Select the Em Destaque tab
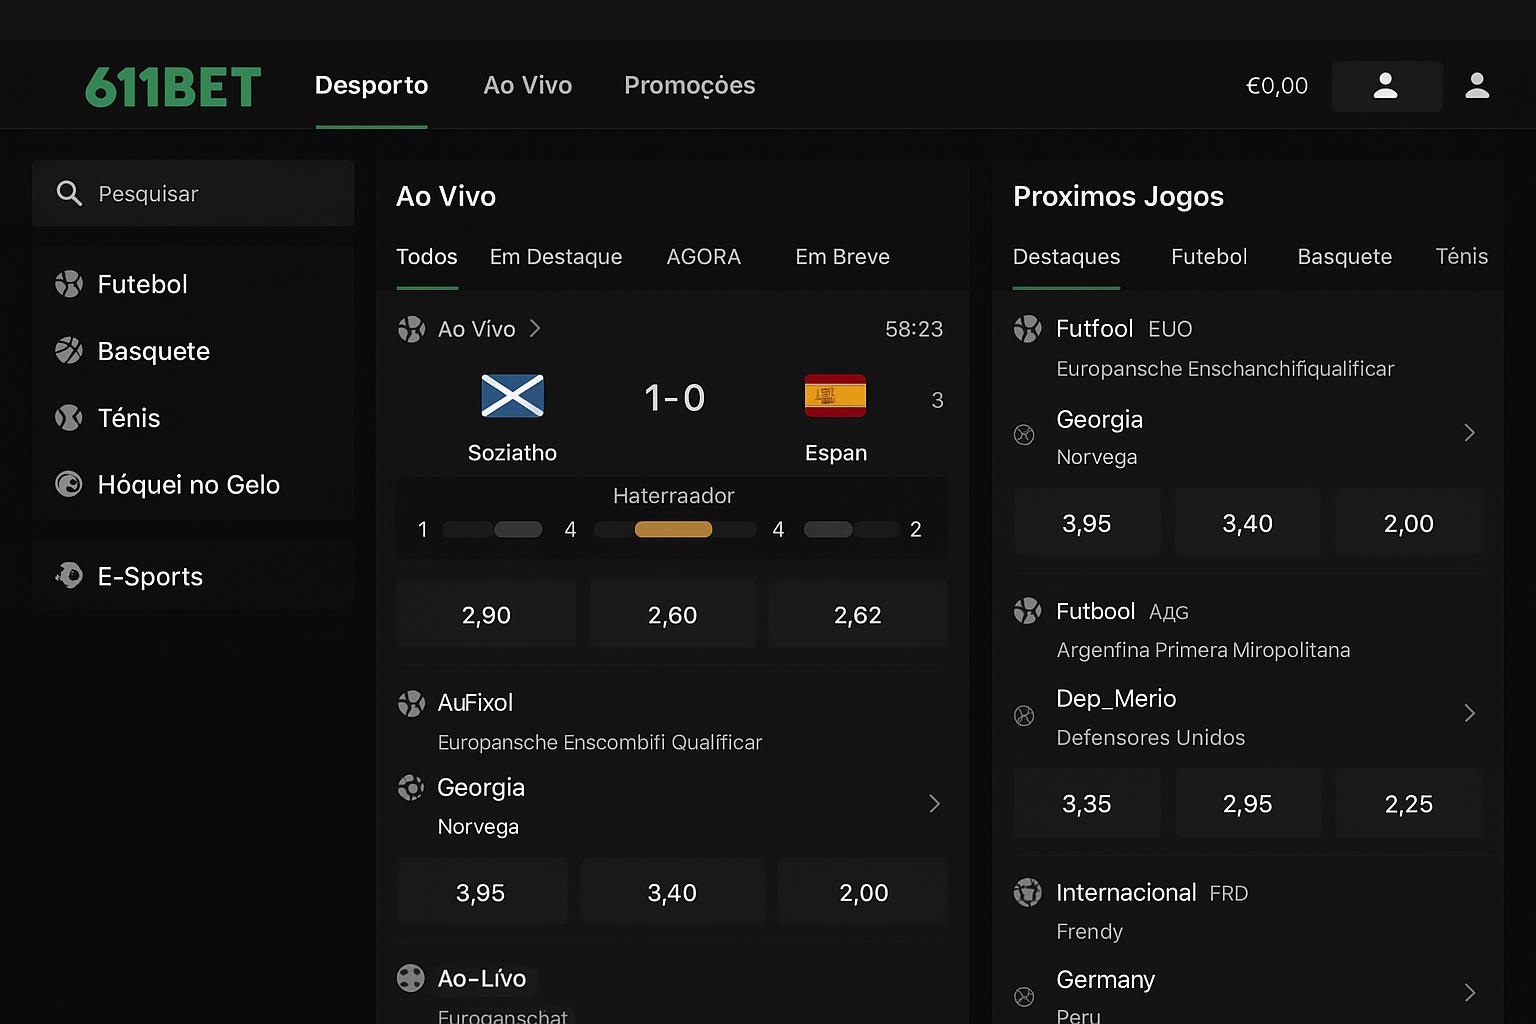This screenshot has width=1536, height=1024. pyautogui.click(x=556, y=257)
